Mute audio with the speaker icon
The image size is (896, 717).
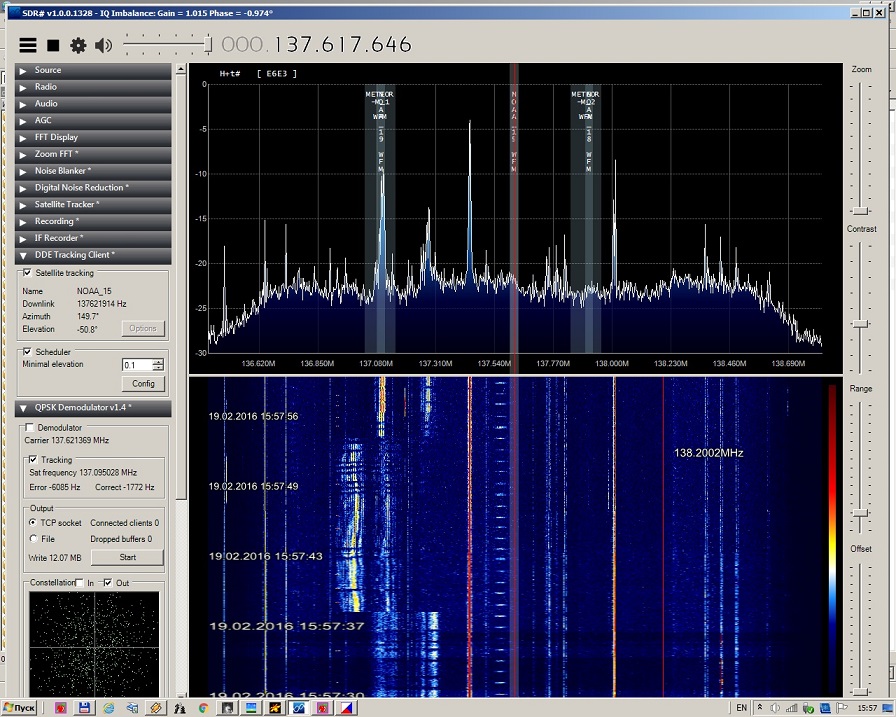pos(103,45)
